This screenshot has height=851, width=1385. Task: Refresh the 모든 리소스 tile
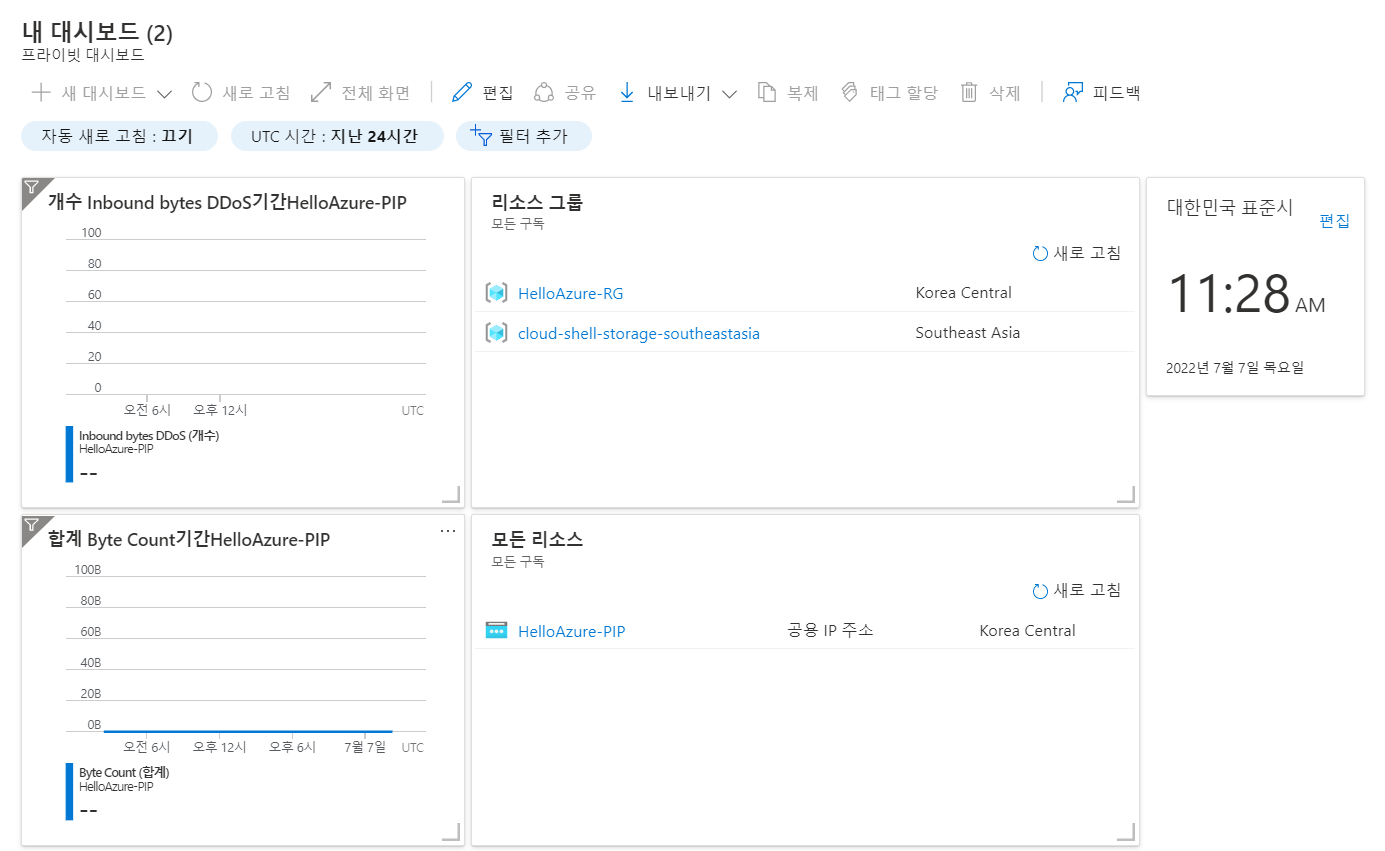pos(1077,590)
